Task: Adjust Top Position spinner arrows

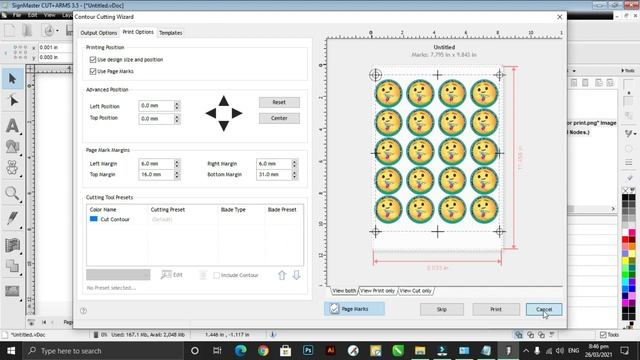Action: tap(177, 118)
